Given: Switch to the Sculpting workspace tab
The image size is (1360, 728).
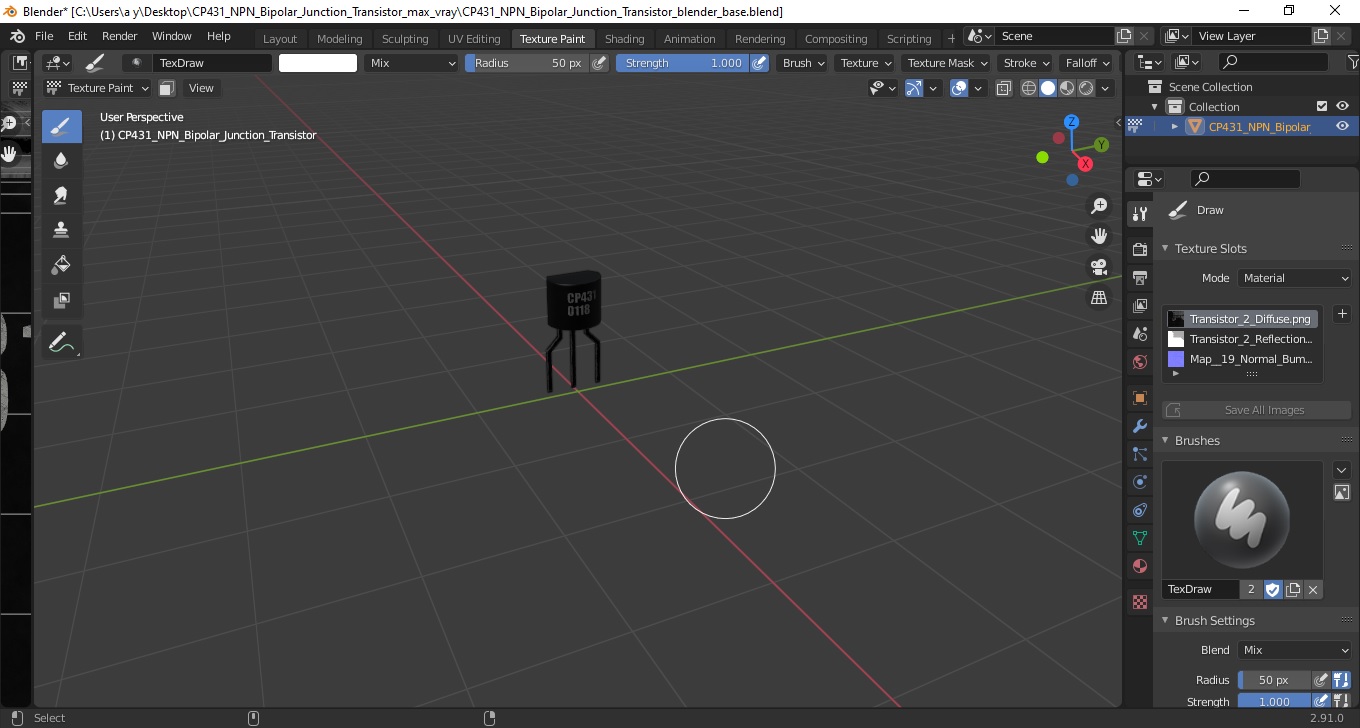Looking at the screenshot, I should coord(405,39).
